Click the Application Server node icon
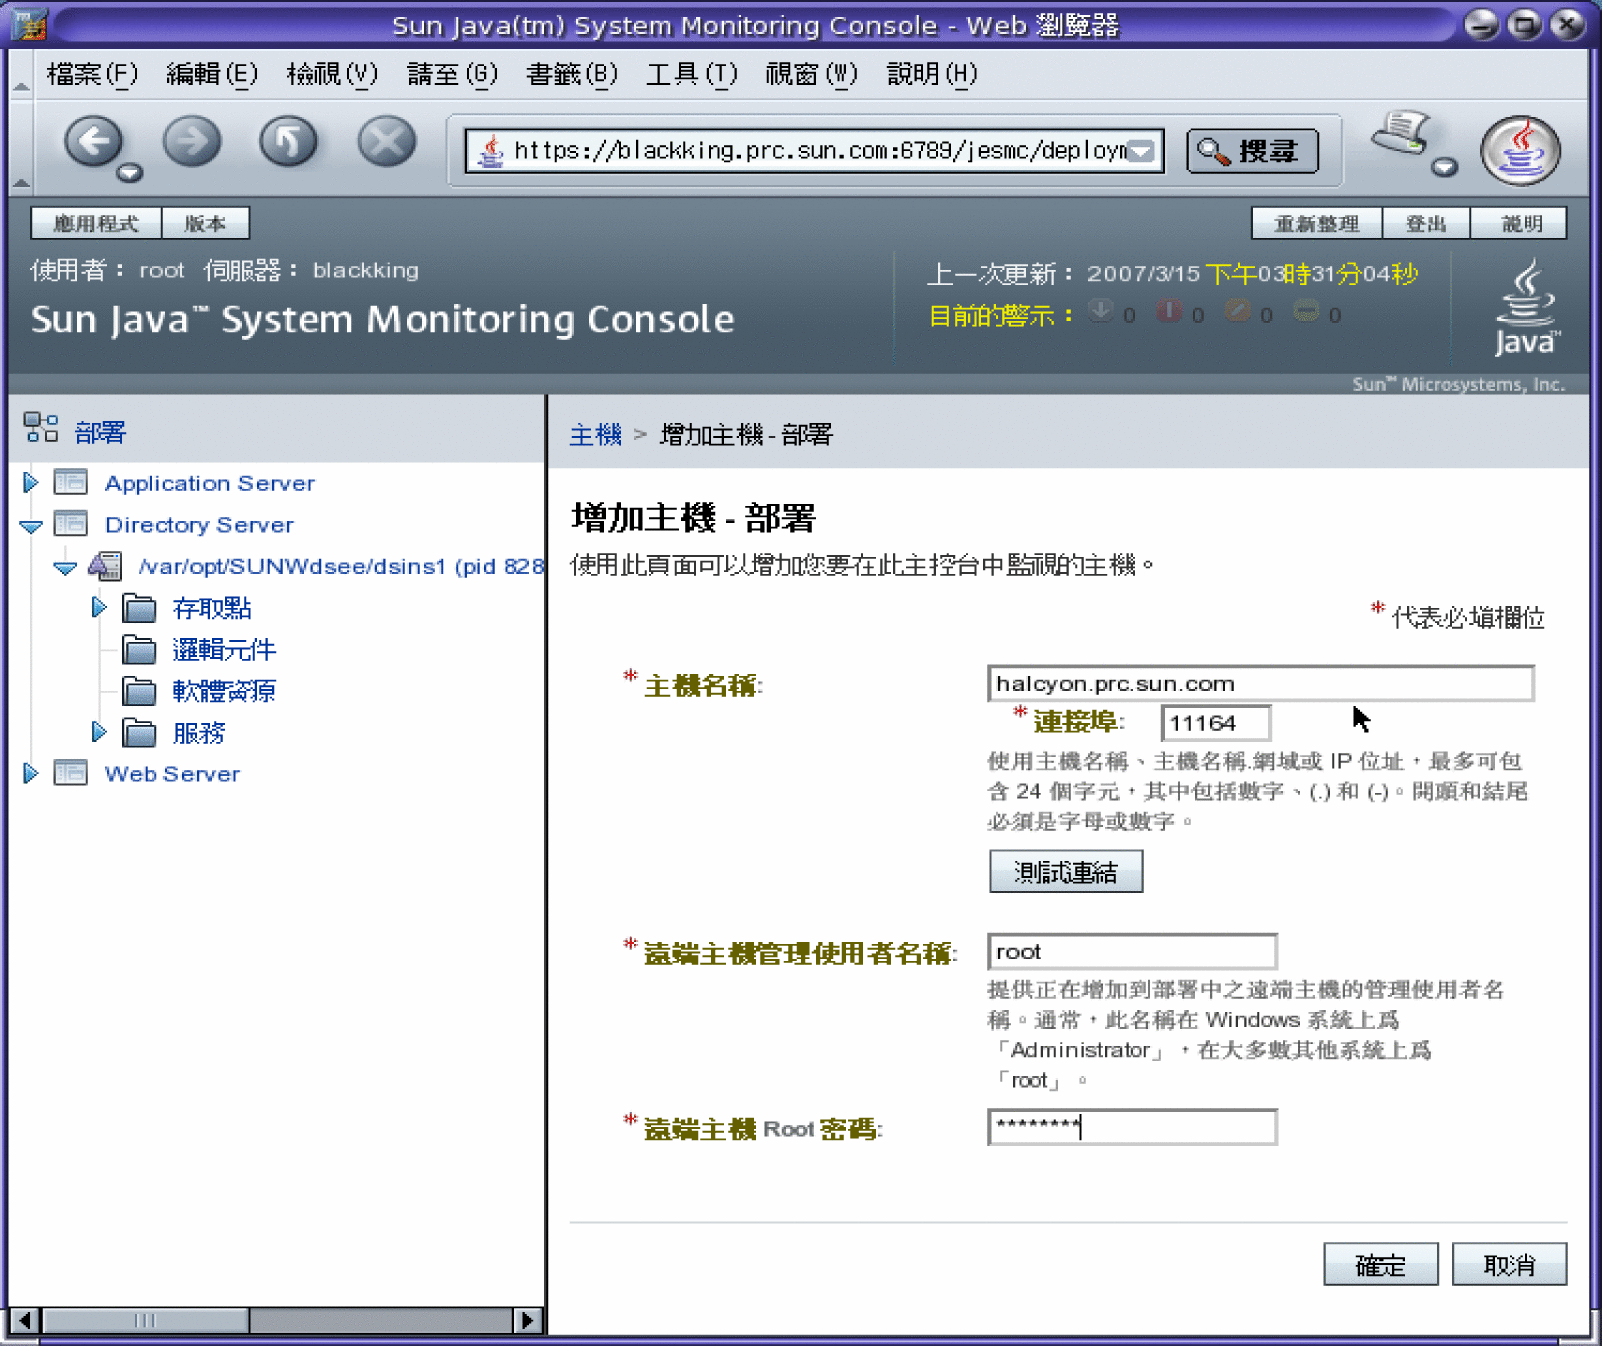 [70, 482]
